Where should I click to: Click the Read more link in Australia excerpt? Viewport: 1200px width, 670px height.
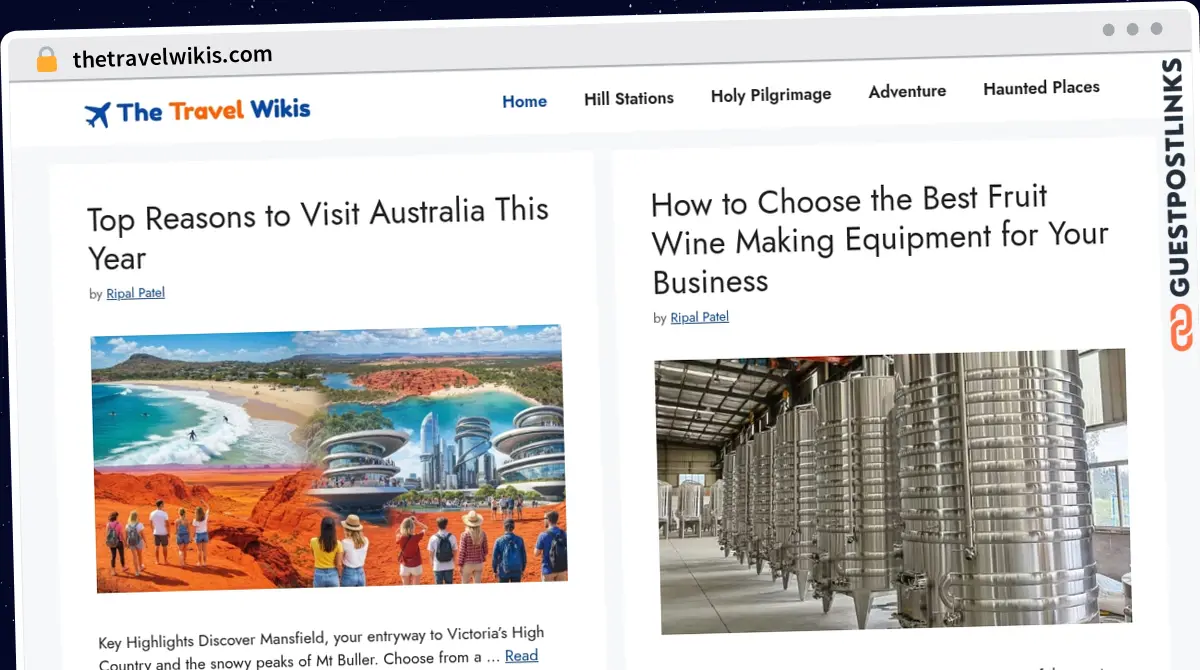point(521,656)
